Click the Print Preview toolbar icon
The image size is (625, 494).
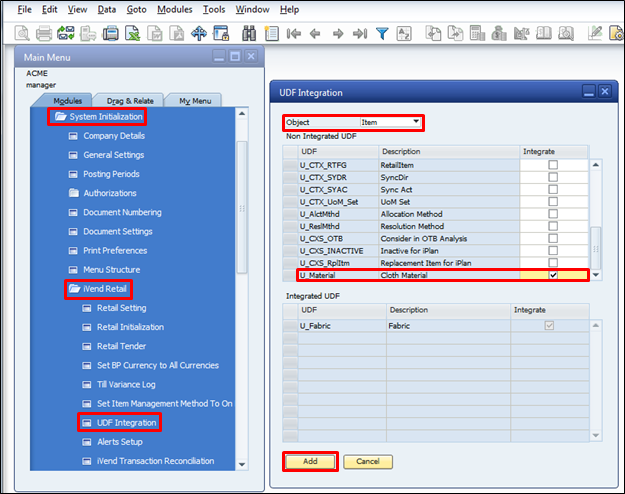22,33
